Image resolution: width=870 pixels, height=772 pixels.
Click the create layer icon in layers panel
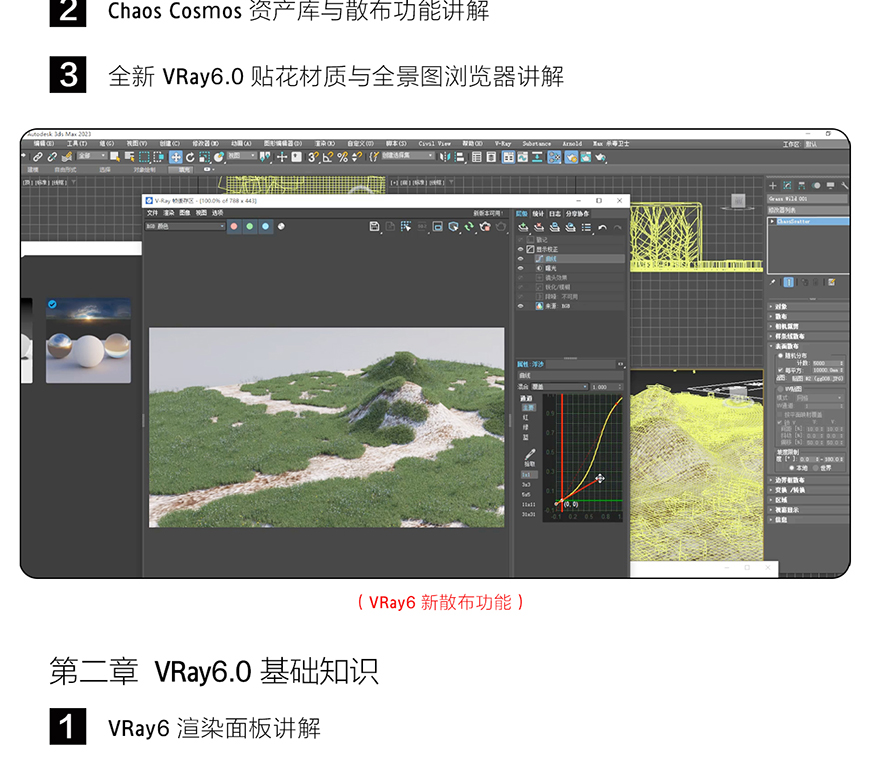coord(523,228)
